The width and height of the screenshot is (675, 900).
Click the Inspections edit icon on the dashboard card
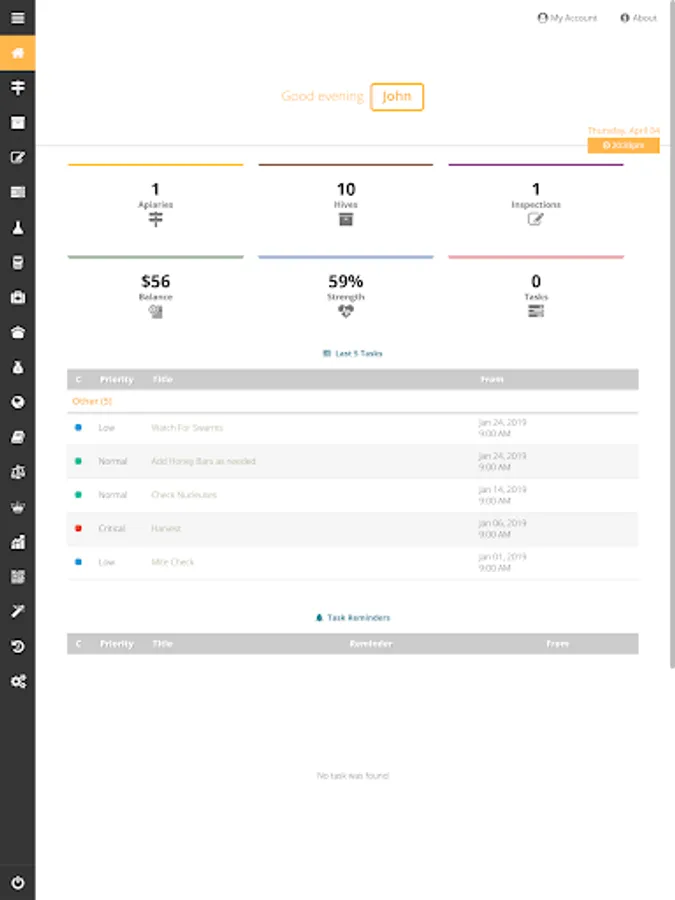[536, 219]
